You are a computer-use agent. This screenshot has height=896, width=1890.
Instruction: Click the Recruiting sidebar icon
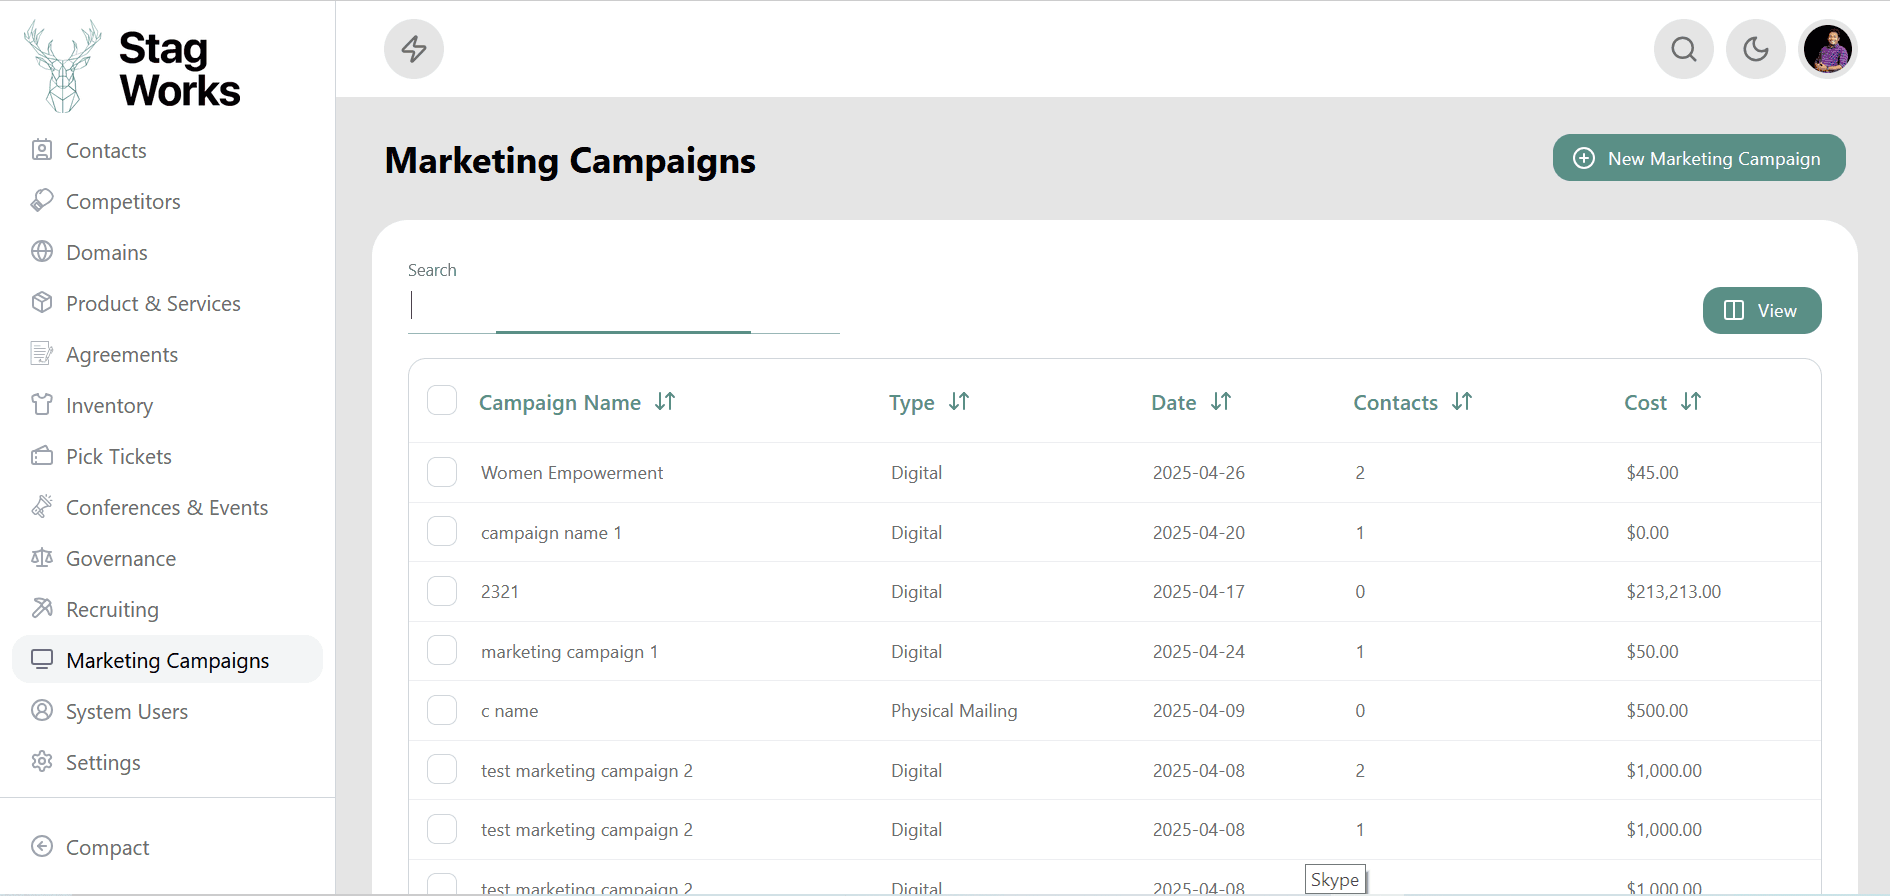(42, 609)
